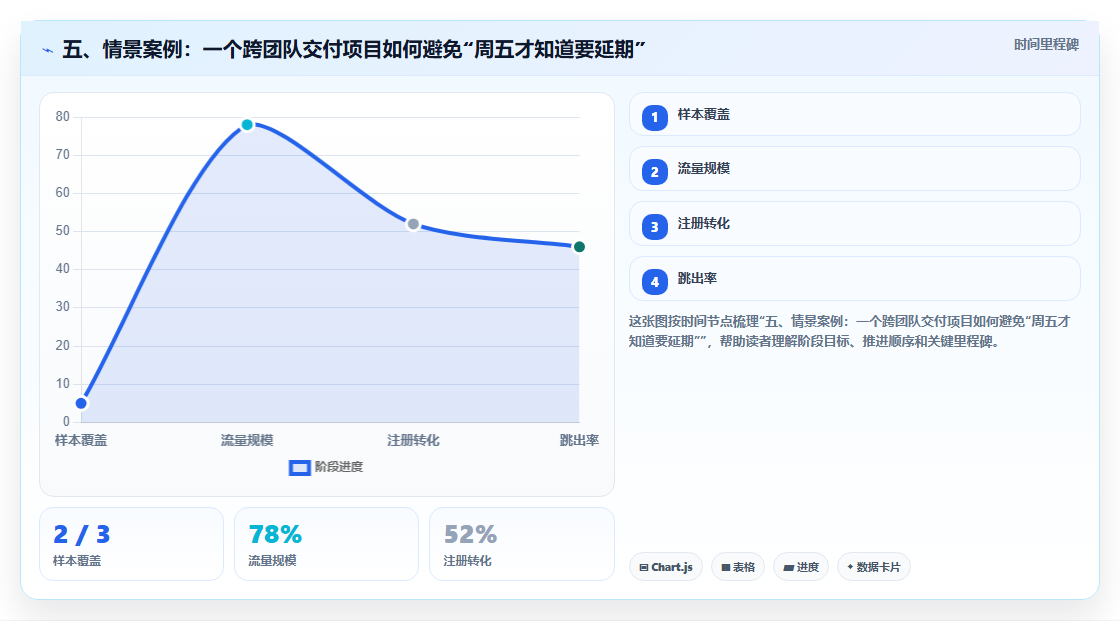Click the section title 五、情景案例

click(354, 50)
